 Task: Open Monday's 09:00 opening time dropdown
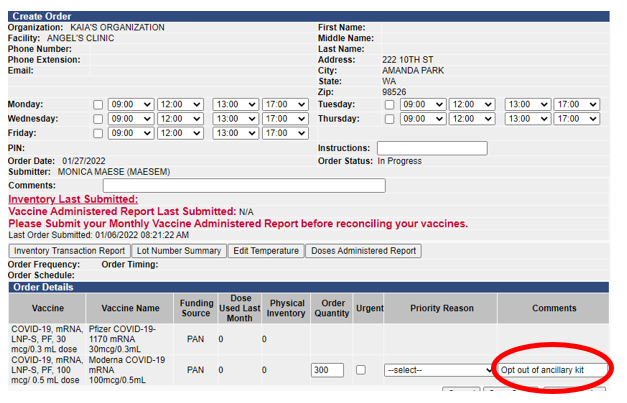[131, 105]
